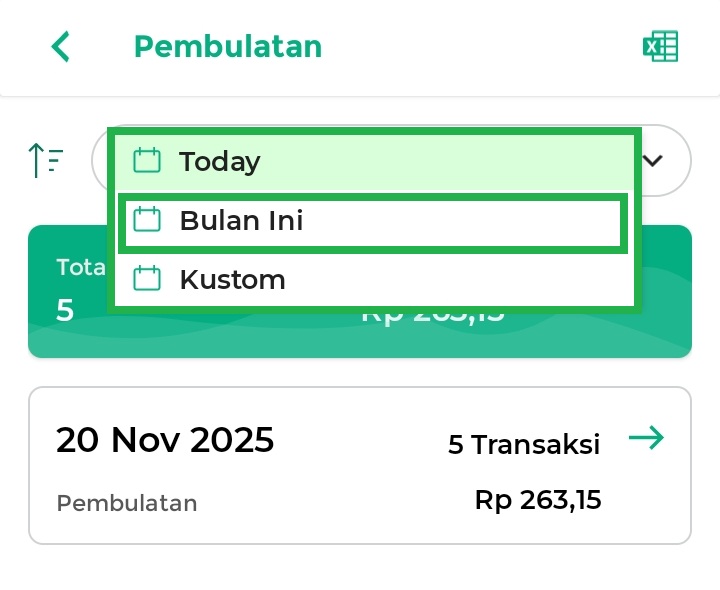Screen dimensions: 720x590
Task: Click the partially hidden total Rp amount
Action: click(432, 318)
